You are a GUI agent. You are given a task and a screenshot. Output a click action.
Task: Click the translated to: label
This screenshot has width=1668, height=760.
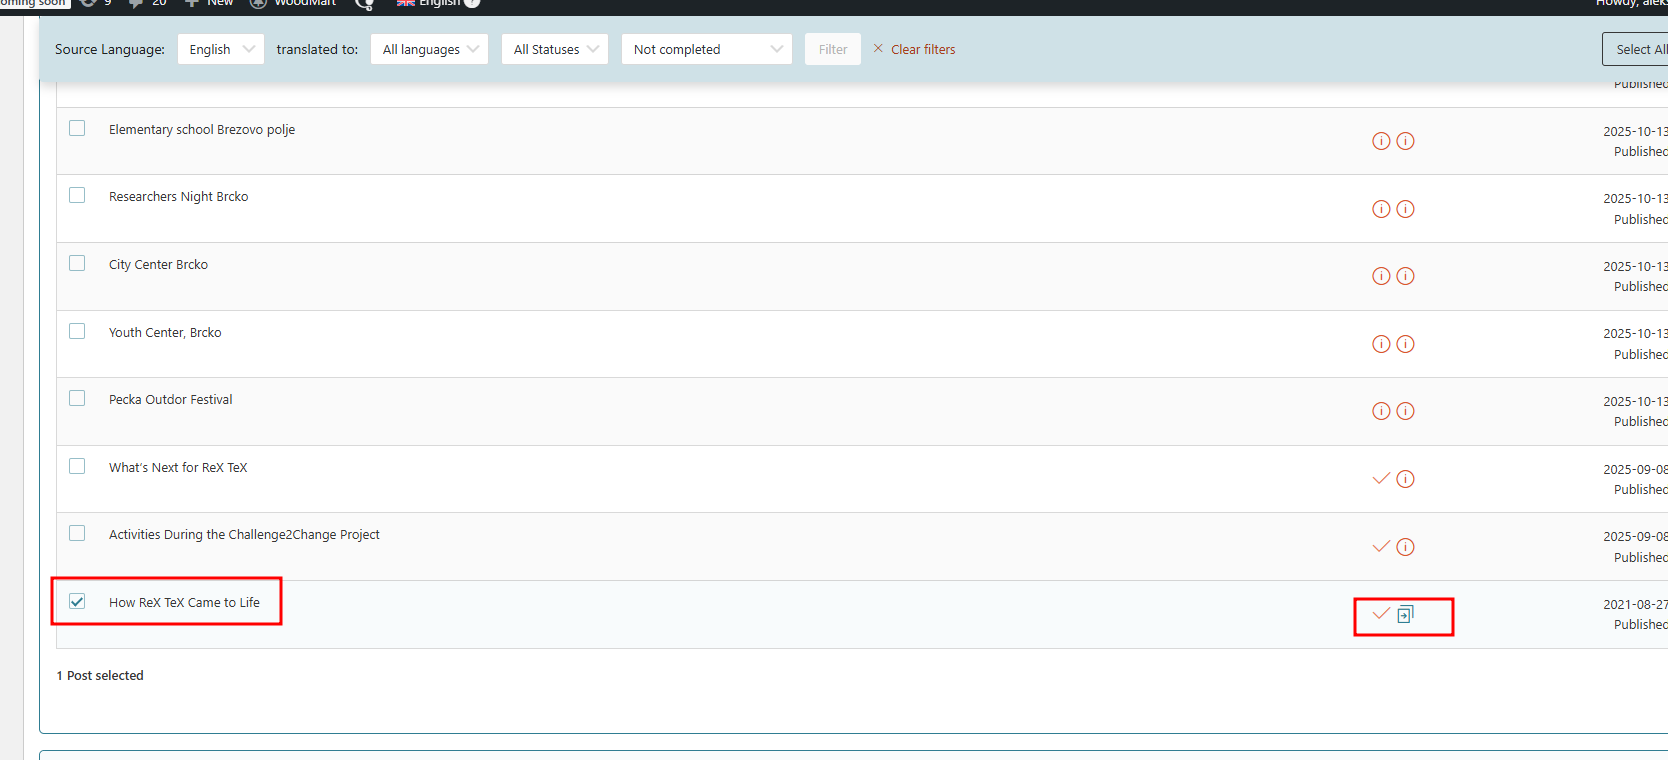pyautogui.click(x=317, y=49)
